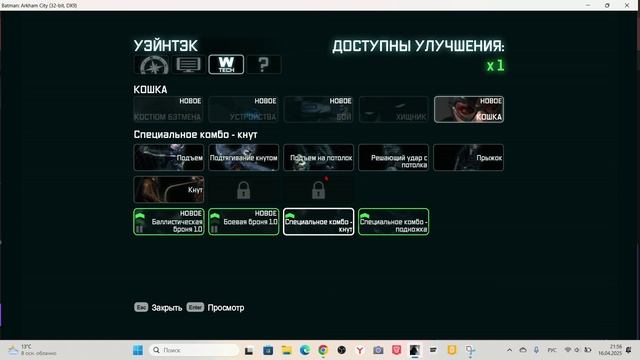Open the Snipping Tool taskbar icon
Screen dimensions: 640x360
pos(470,350)
